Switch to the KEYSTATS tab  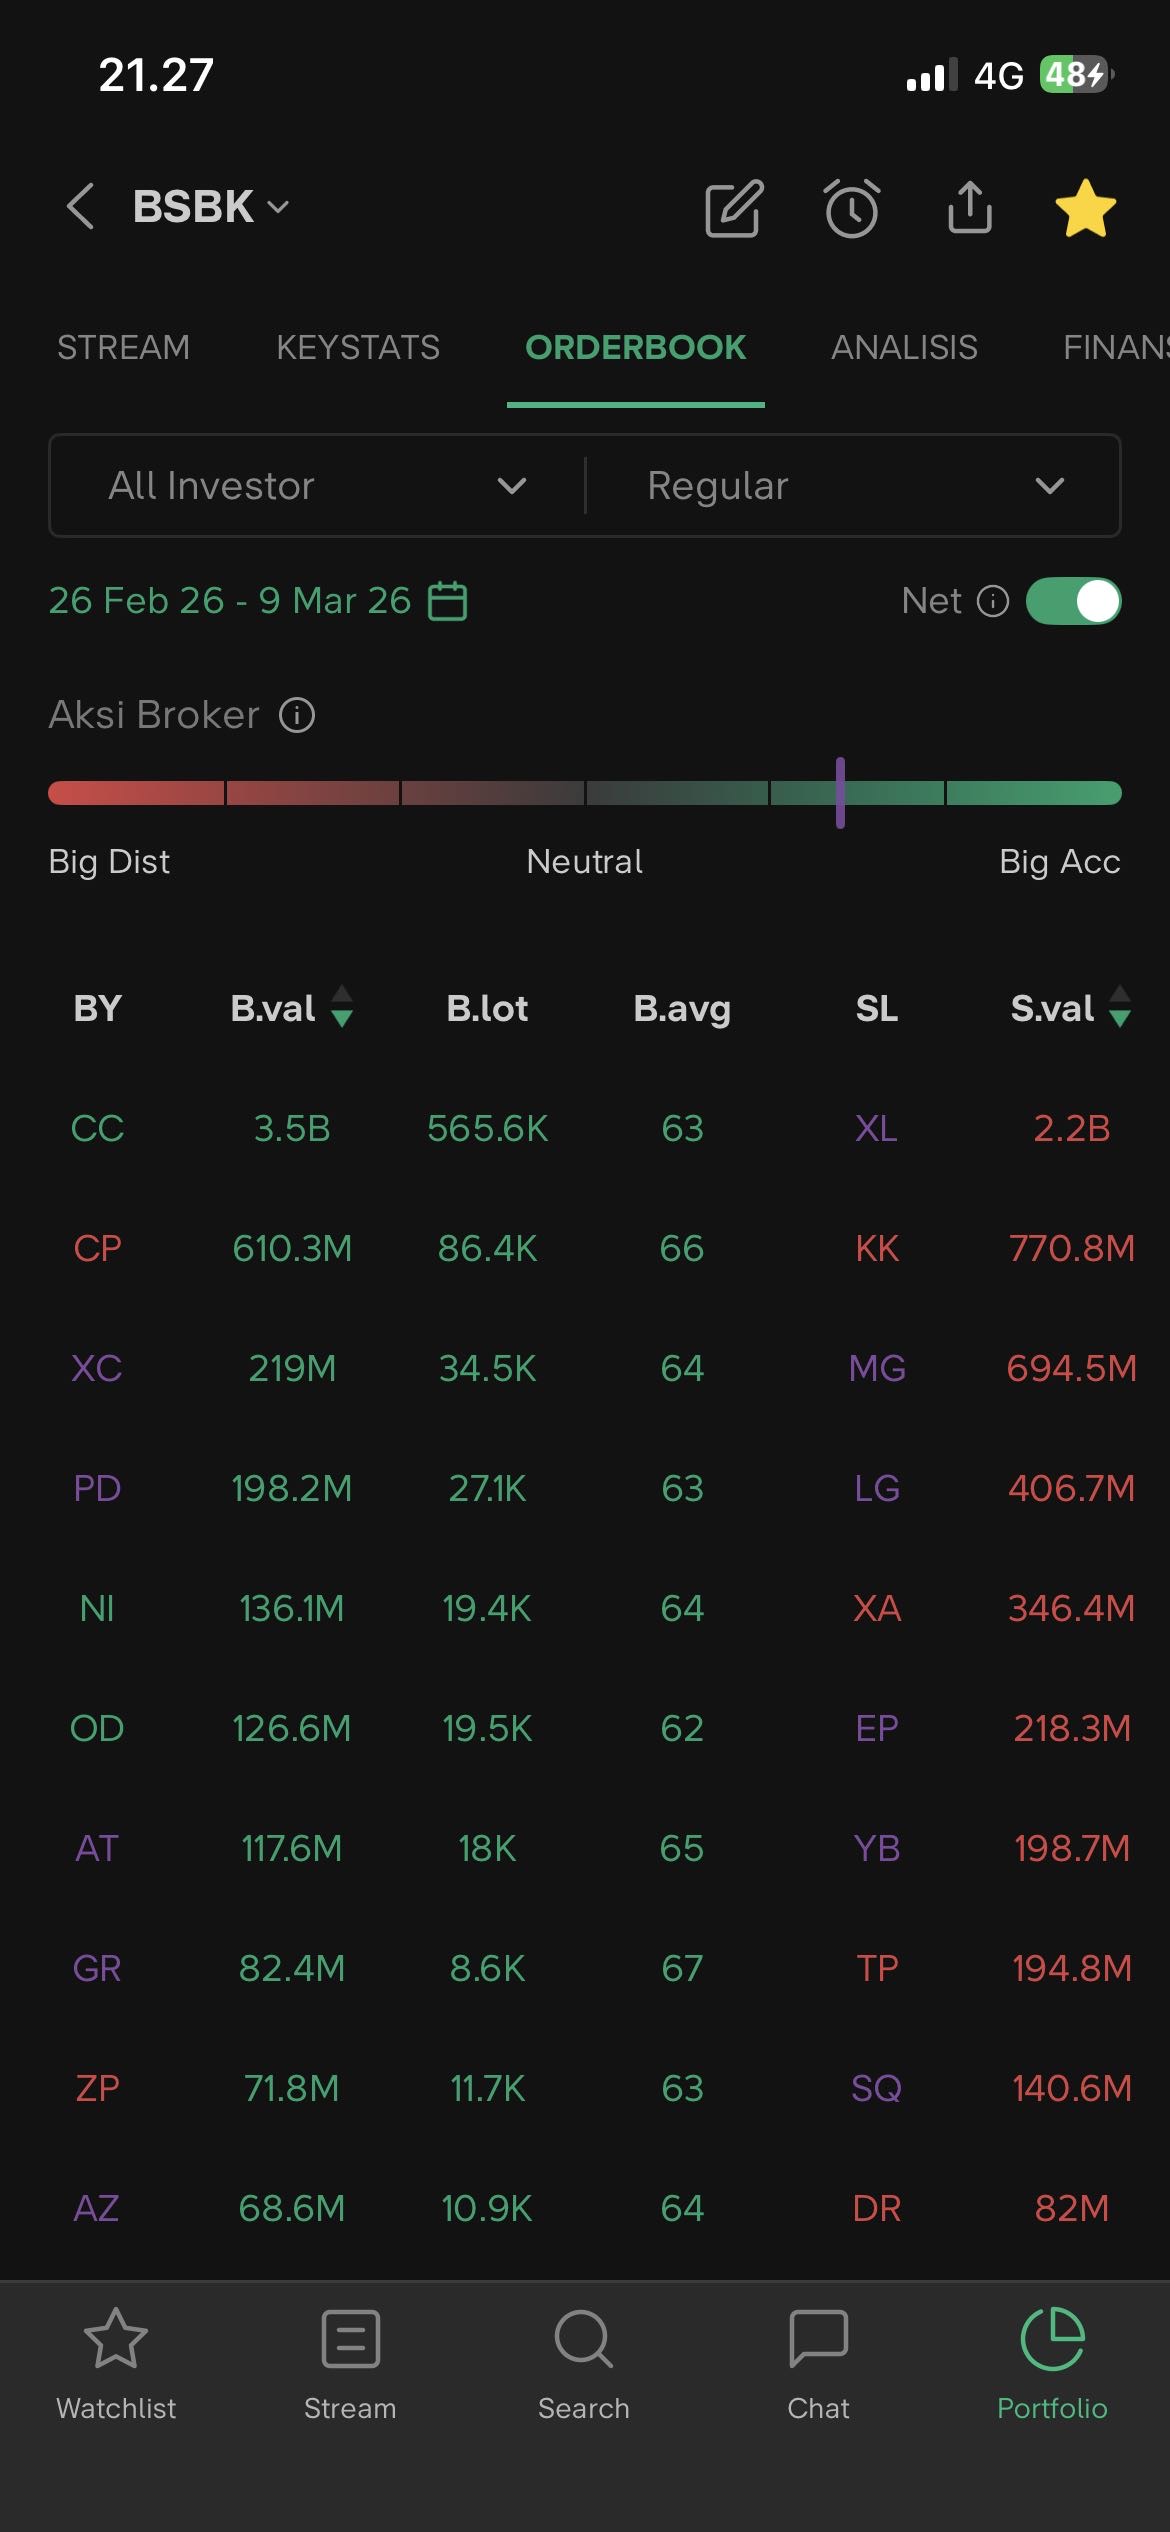tap(358, 347)
